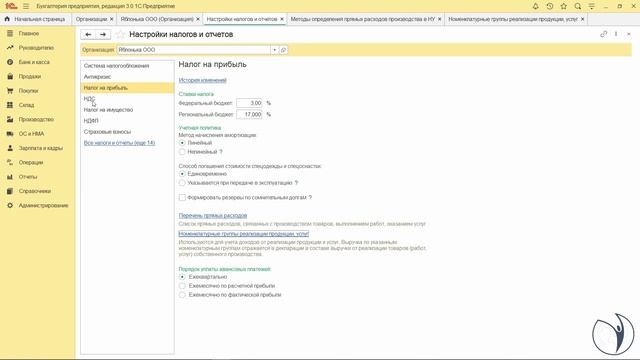Close the Настройки налогов и отчетов tab
This screenshot has width=640, height=360.
[282, 19]
